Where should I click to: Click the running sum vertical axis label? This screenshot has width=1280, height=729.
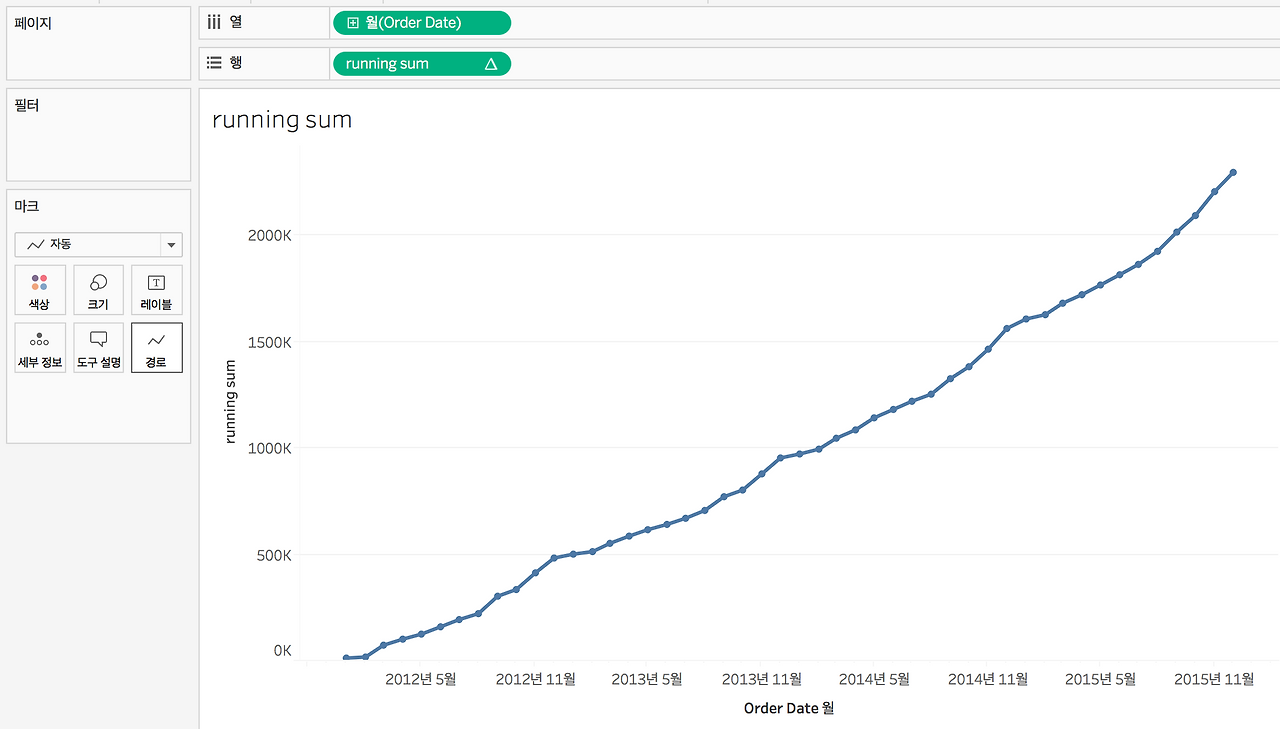[230, 401]
